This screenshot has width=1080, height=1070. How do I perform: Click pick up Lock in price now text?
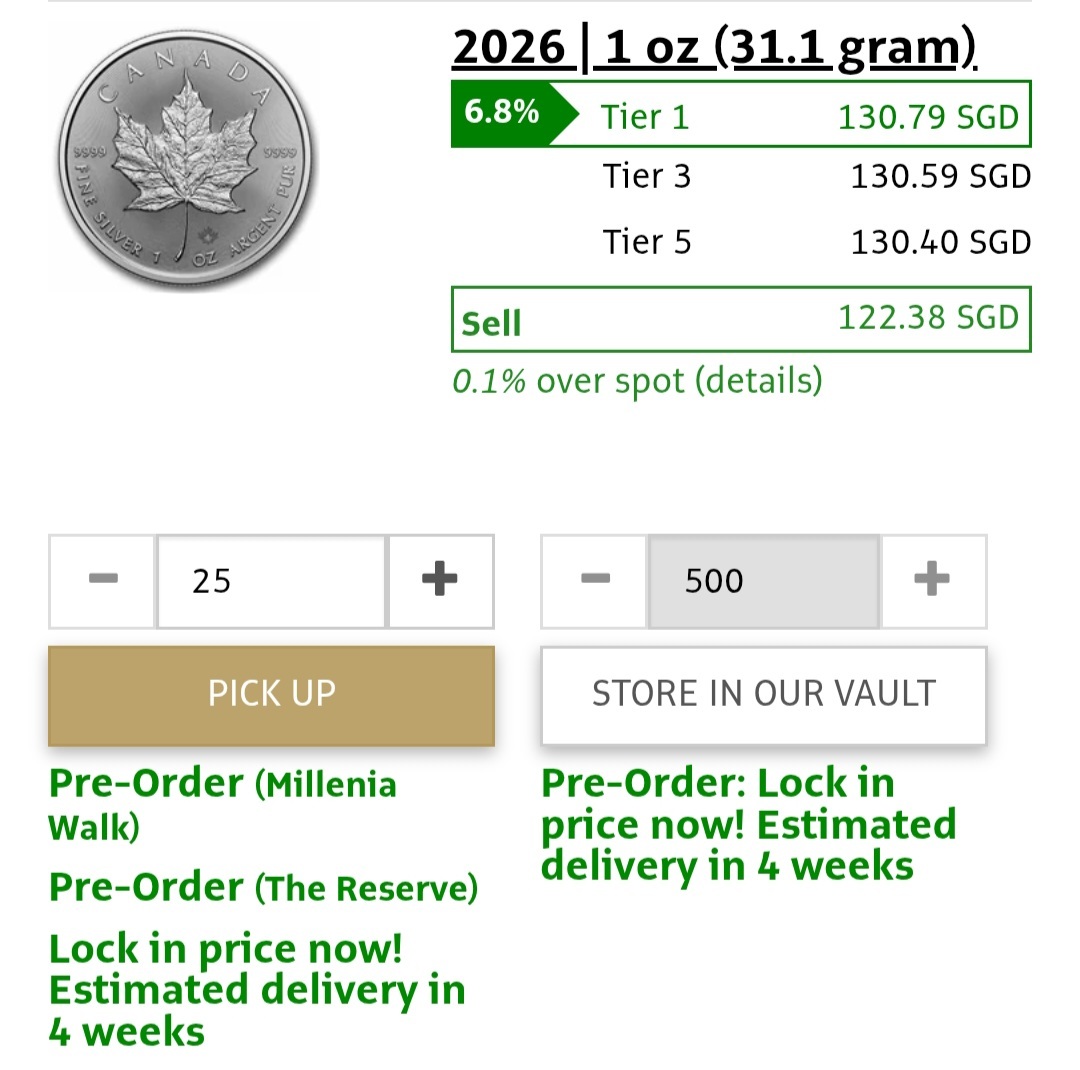[x=257, y=990]
